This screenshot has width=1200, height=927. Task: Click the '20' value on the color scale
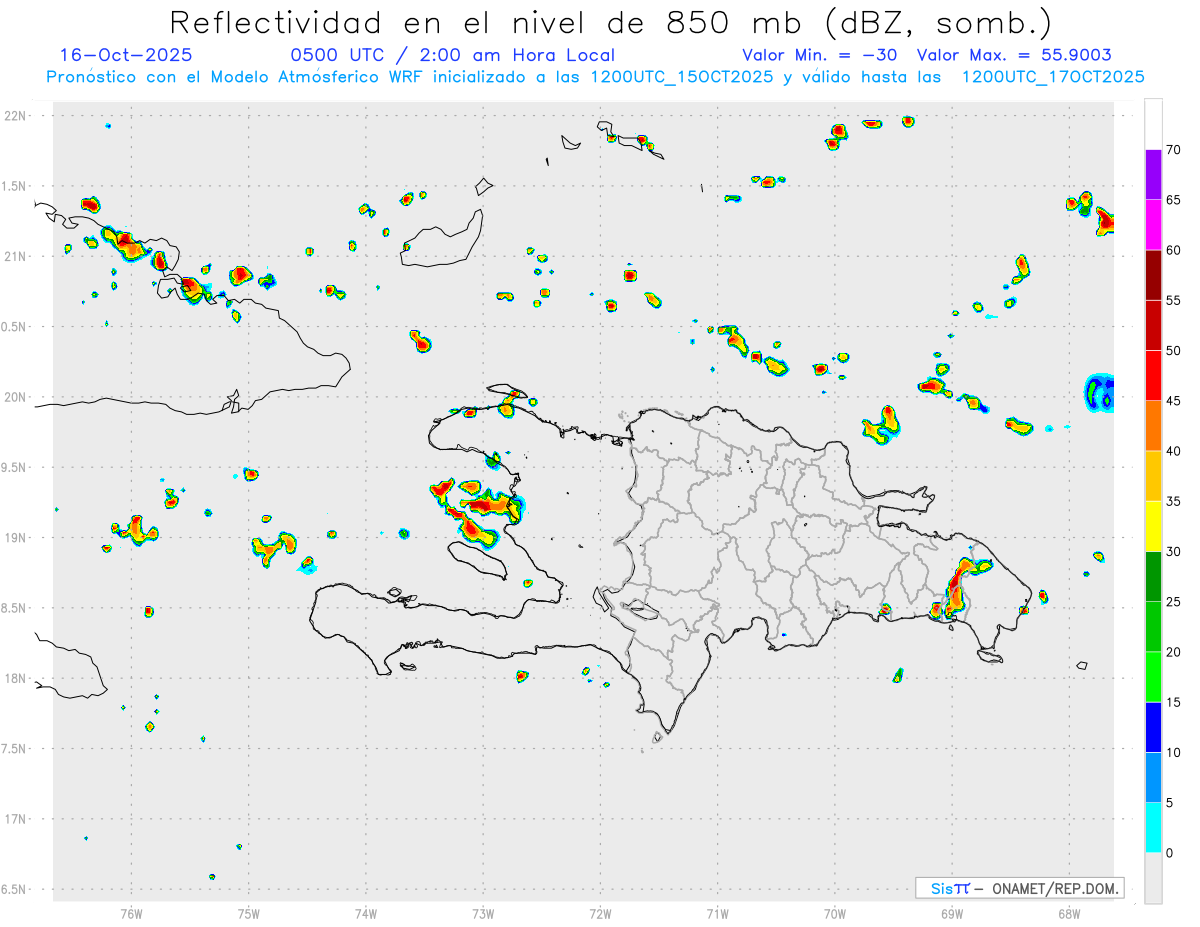click(x=1174, y=652)
